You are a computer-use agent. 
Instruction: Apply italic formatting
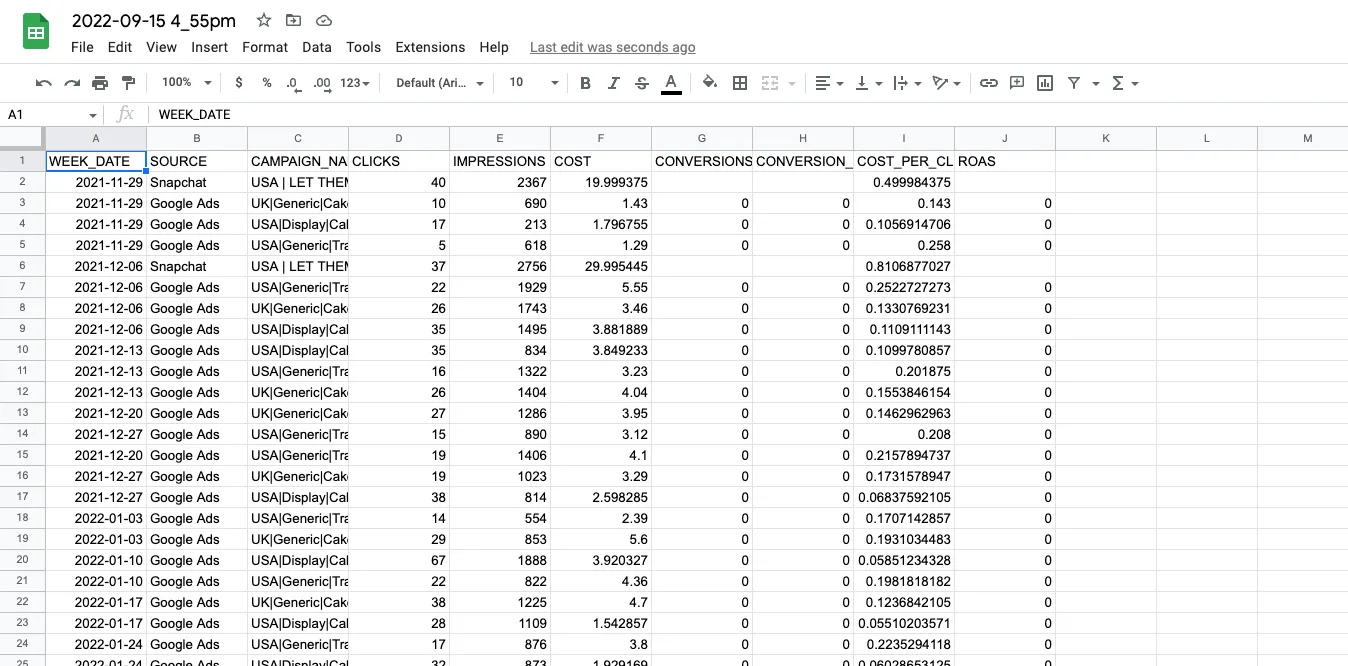click(x=613, y=83)
